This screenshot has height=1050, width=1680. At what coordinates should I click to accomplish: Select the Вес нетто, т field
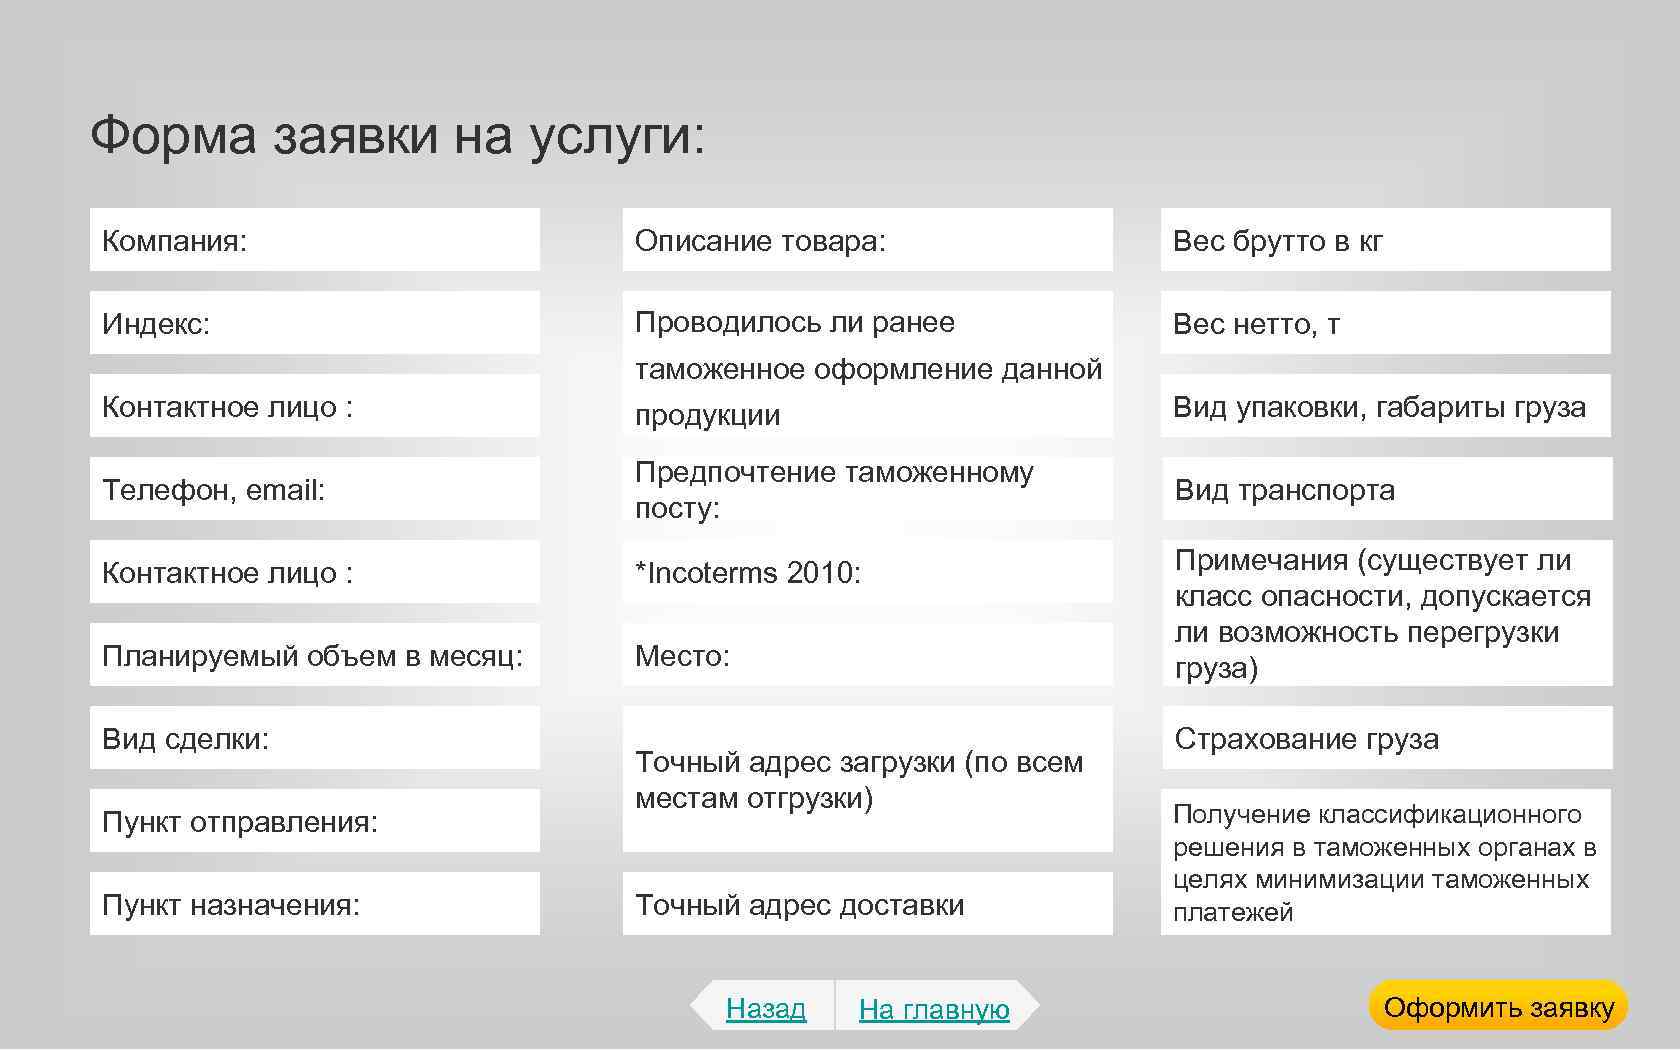(1385, 323)
